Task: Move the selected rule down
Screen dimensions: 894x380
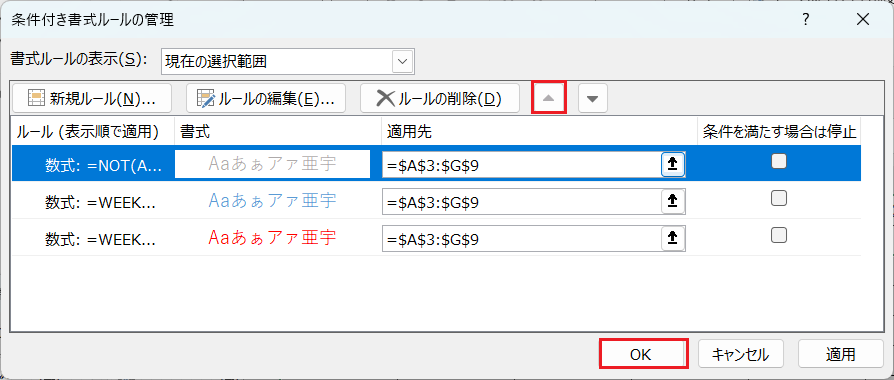Action: coord(593,99)
